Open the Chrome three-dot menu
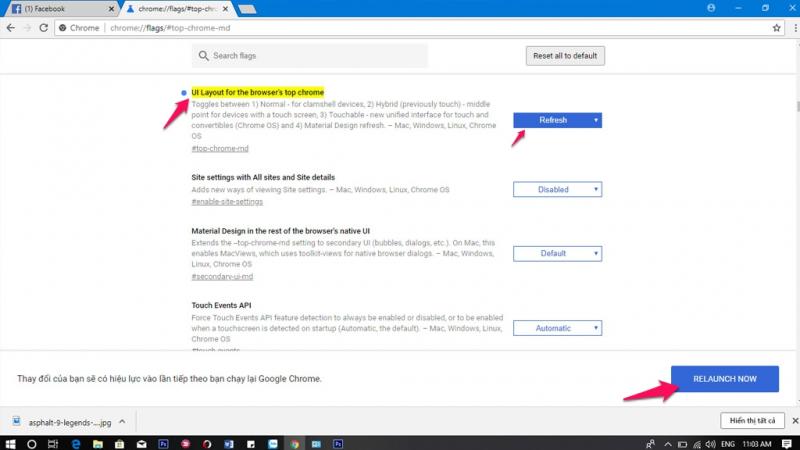The width and height of the screenshot is (800, 450). pyautogui.click(x=789, y=28)
